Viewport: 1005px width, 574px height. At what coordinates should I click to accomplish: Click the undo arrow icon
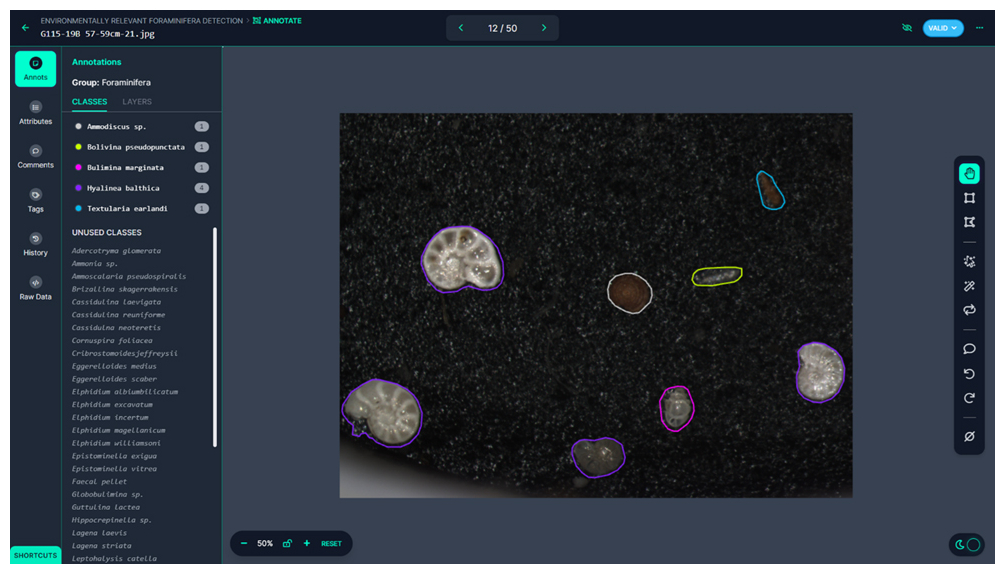(x=968, y=374)
